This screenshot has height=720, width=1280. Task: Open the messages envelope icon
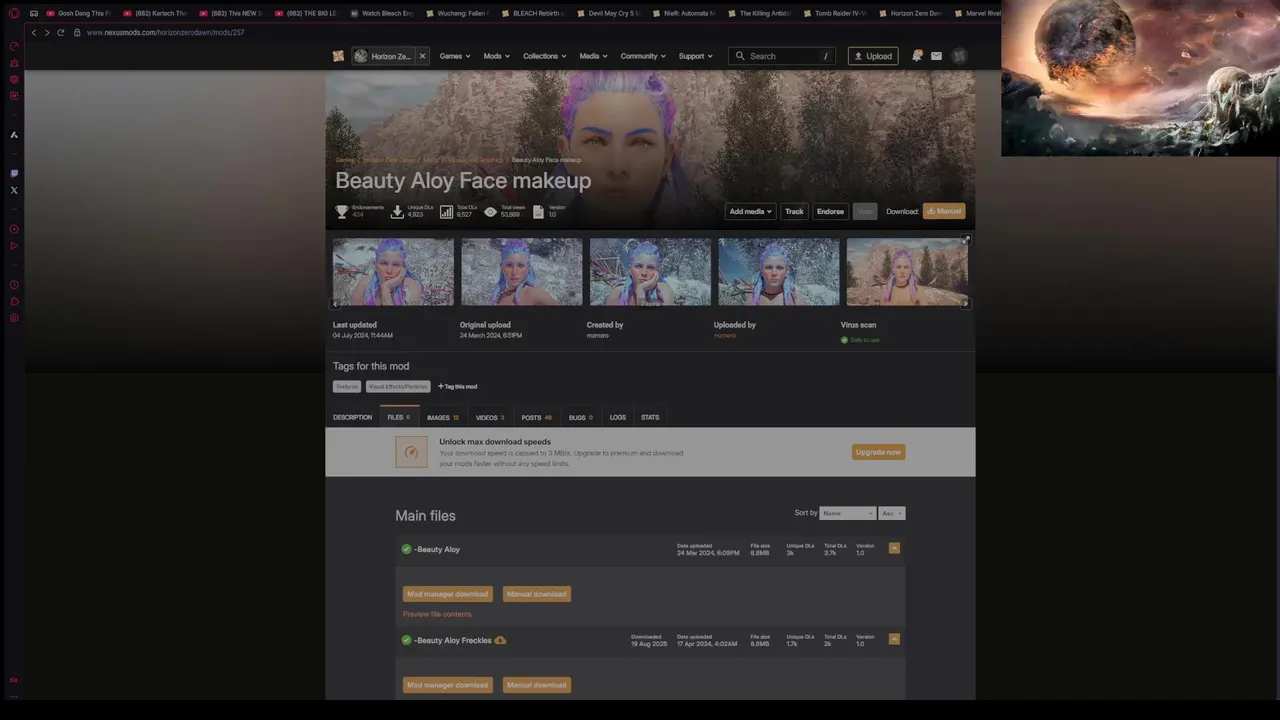click(x=936, y=56)
